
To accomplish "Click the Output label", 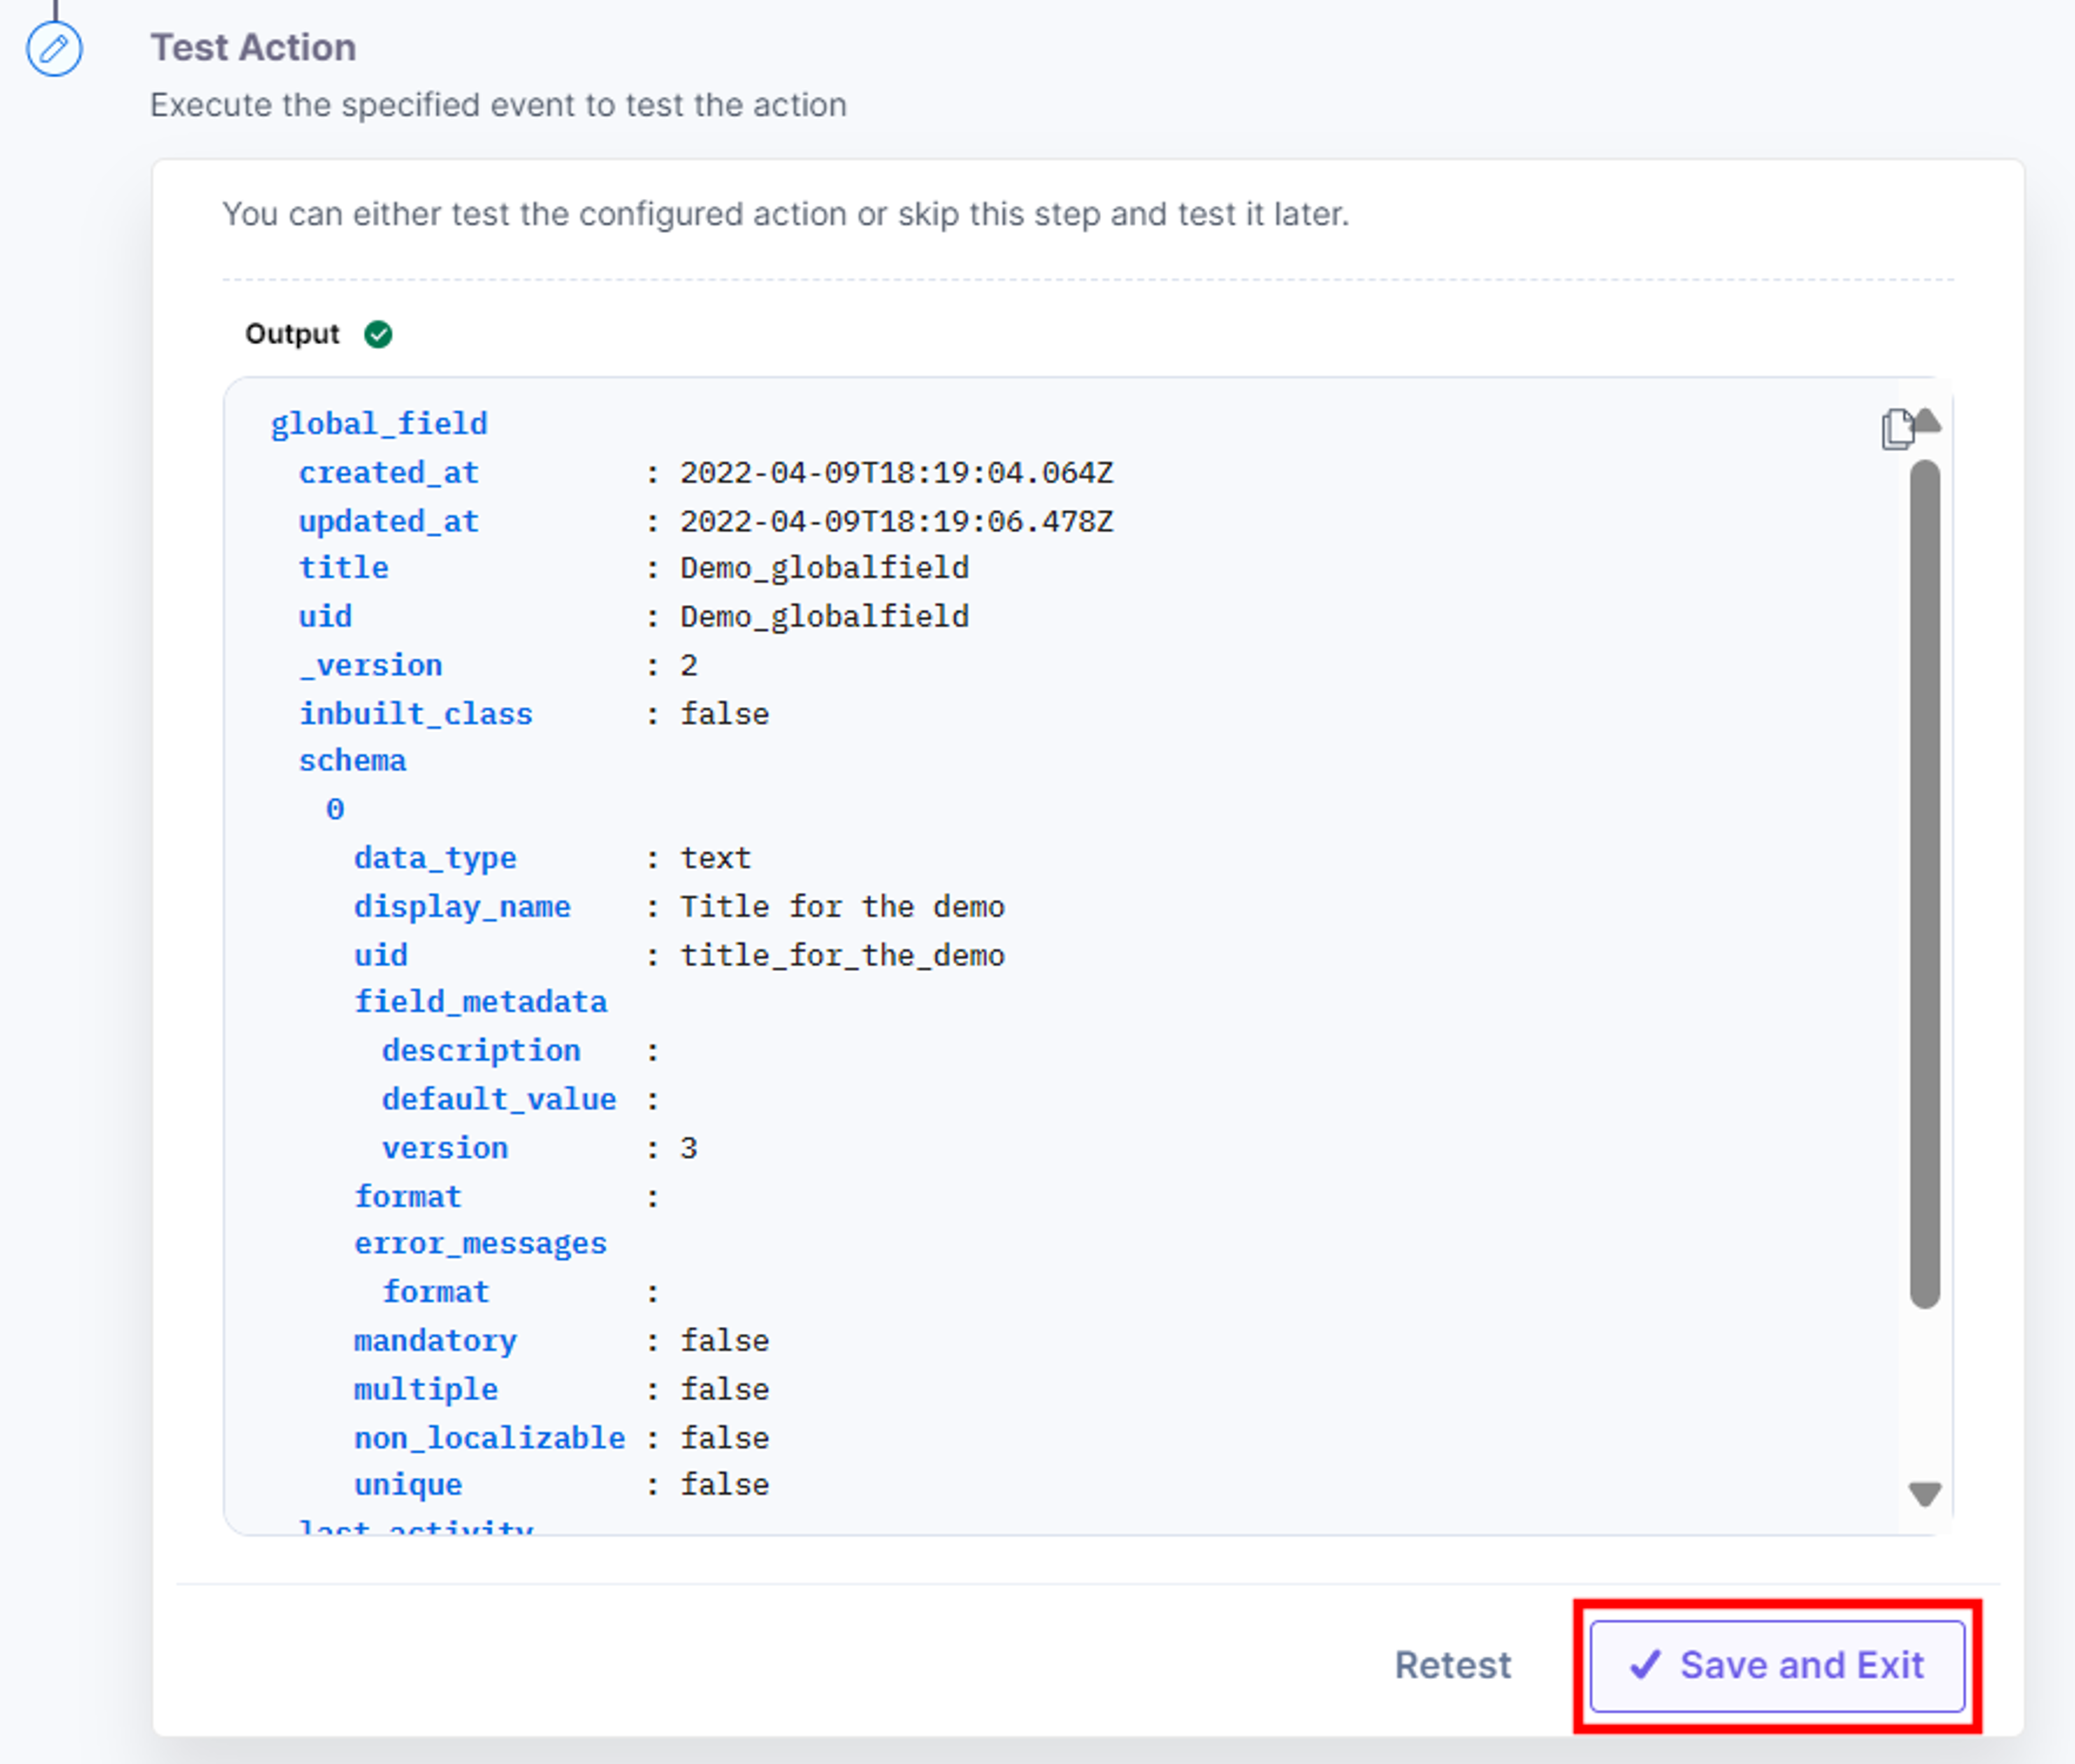I will [x=292, y=334].
